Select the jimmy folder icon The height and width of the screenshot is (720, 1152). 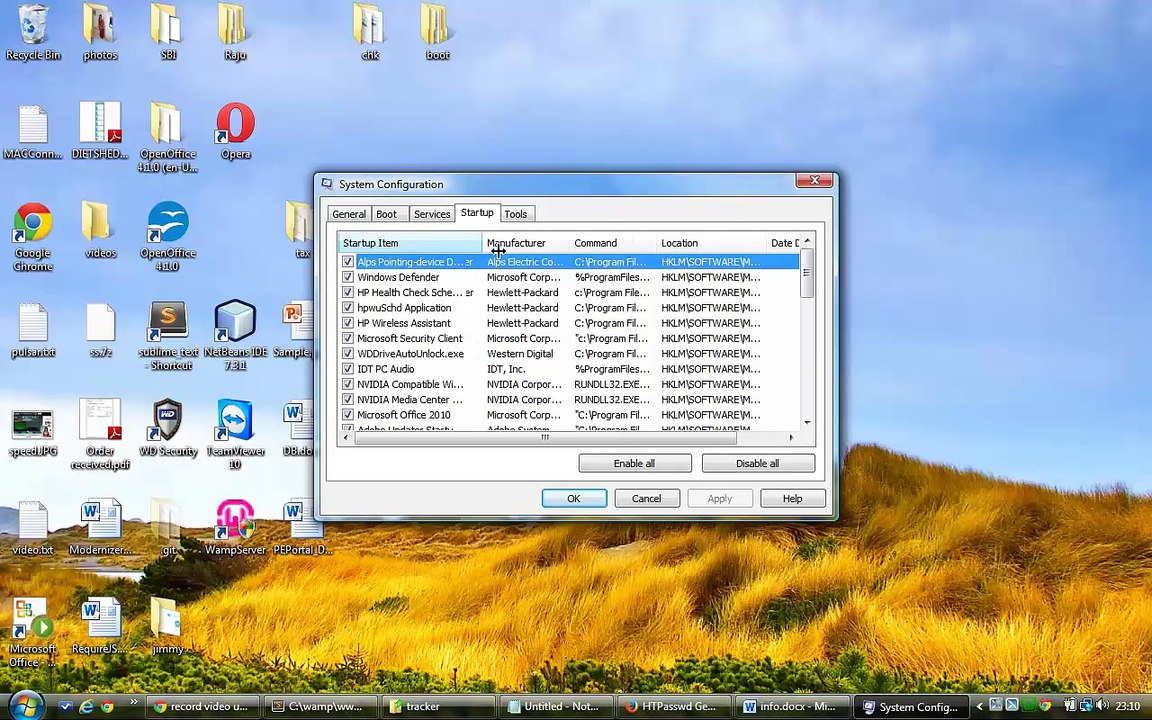(x=168, y=625)
